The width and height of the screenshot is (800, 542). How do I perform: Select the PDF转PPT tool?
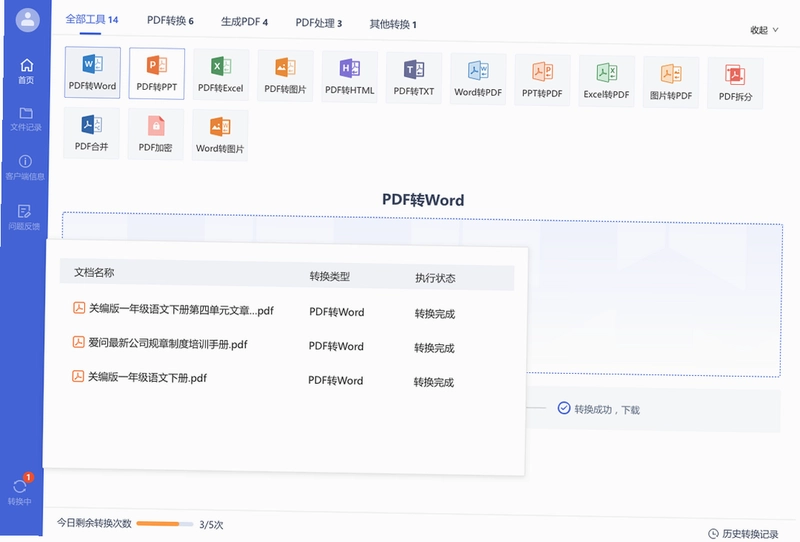click(x=157, y=73)
